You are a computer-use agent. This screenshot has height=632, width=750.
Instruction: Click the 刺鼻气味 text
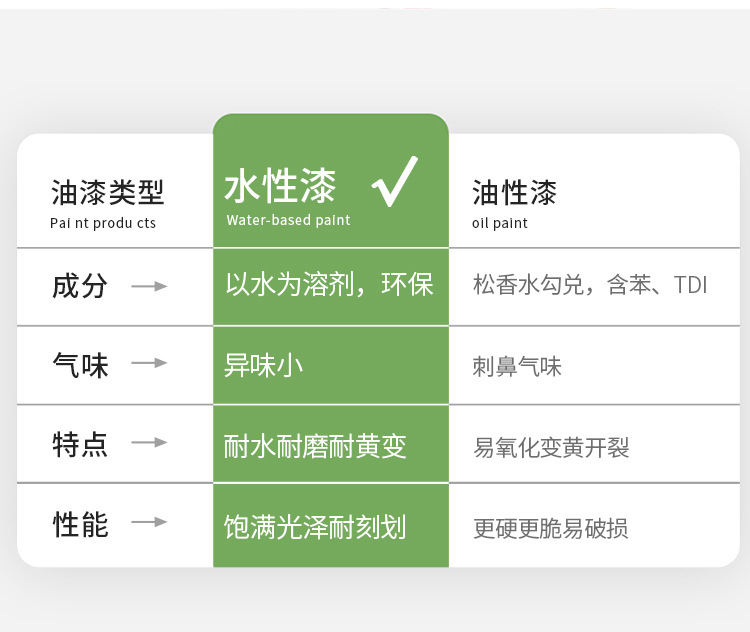point(517,366)
